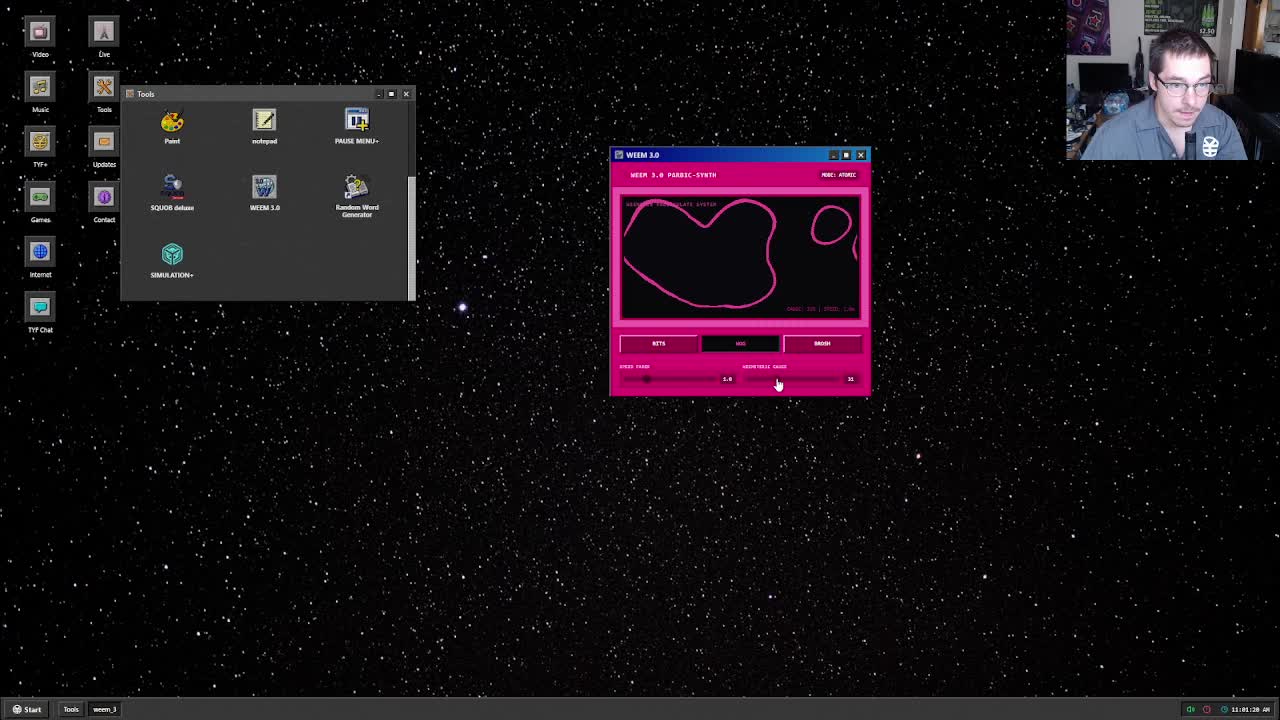The image size is (1280, 720).
Task: Click the right-hand slider in WEEM
Action: click(x=794, y=379)
